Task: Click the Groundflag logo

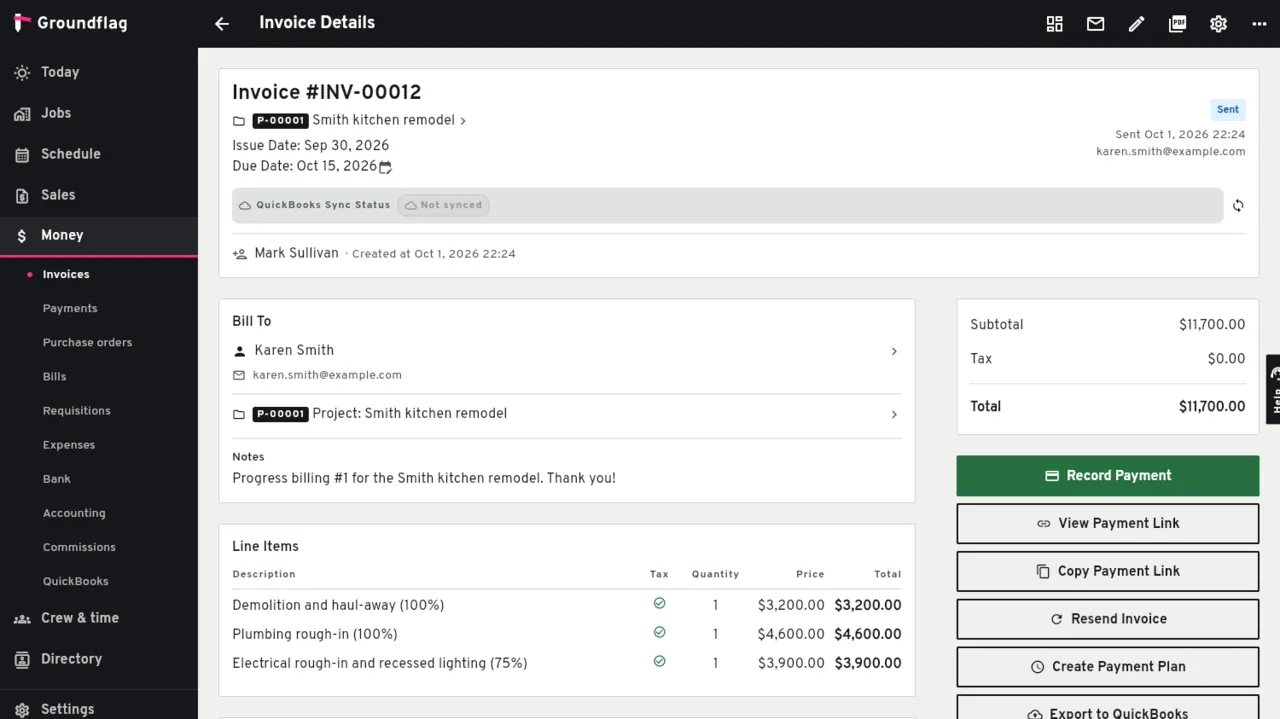Action: coord(71,23)
